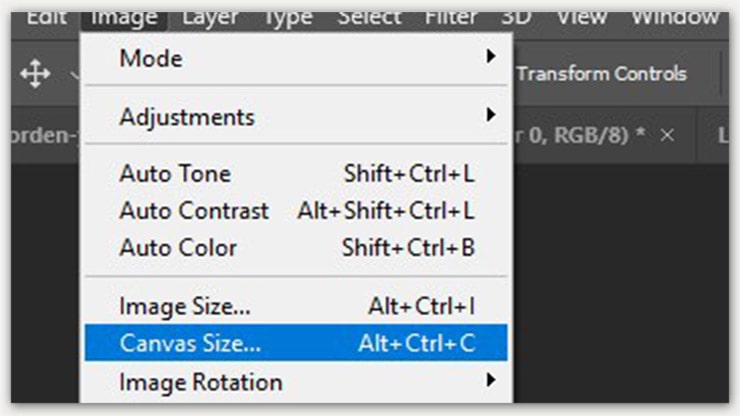Expand the Adjustments submenu arrow
The height and width of the screenshot is (416, 740).
tap(491, 116)
